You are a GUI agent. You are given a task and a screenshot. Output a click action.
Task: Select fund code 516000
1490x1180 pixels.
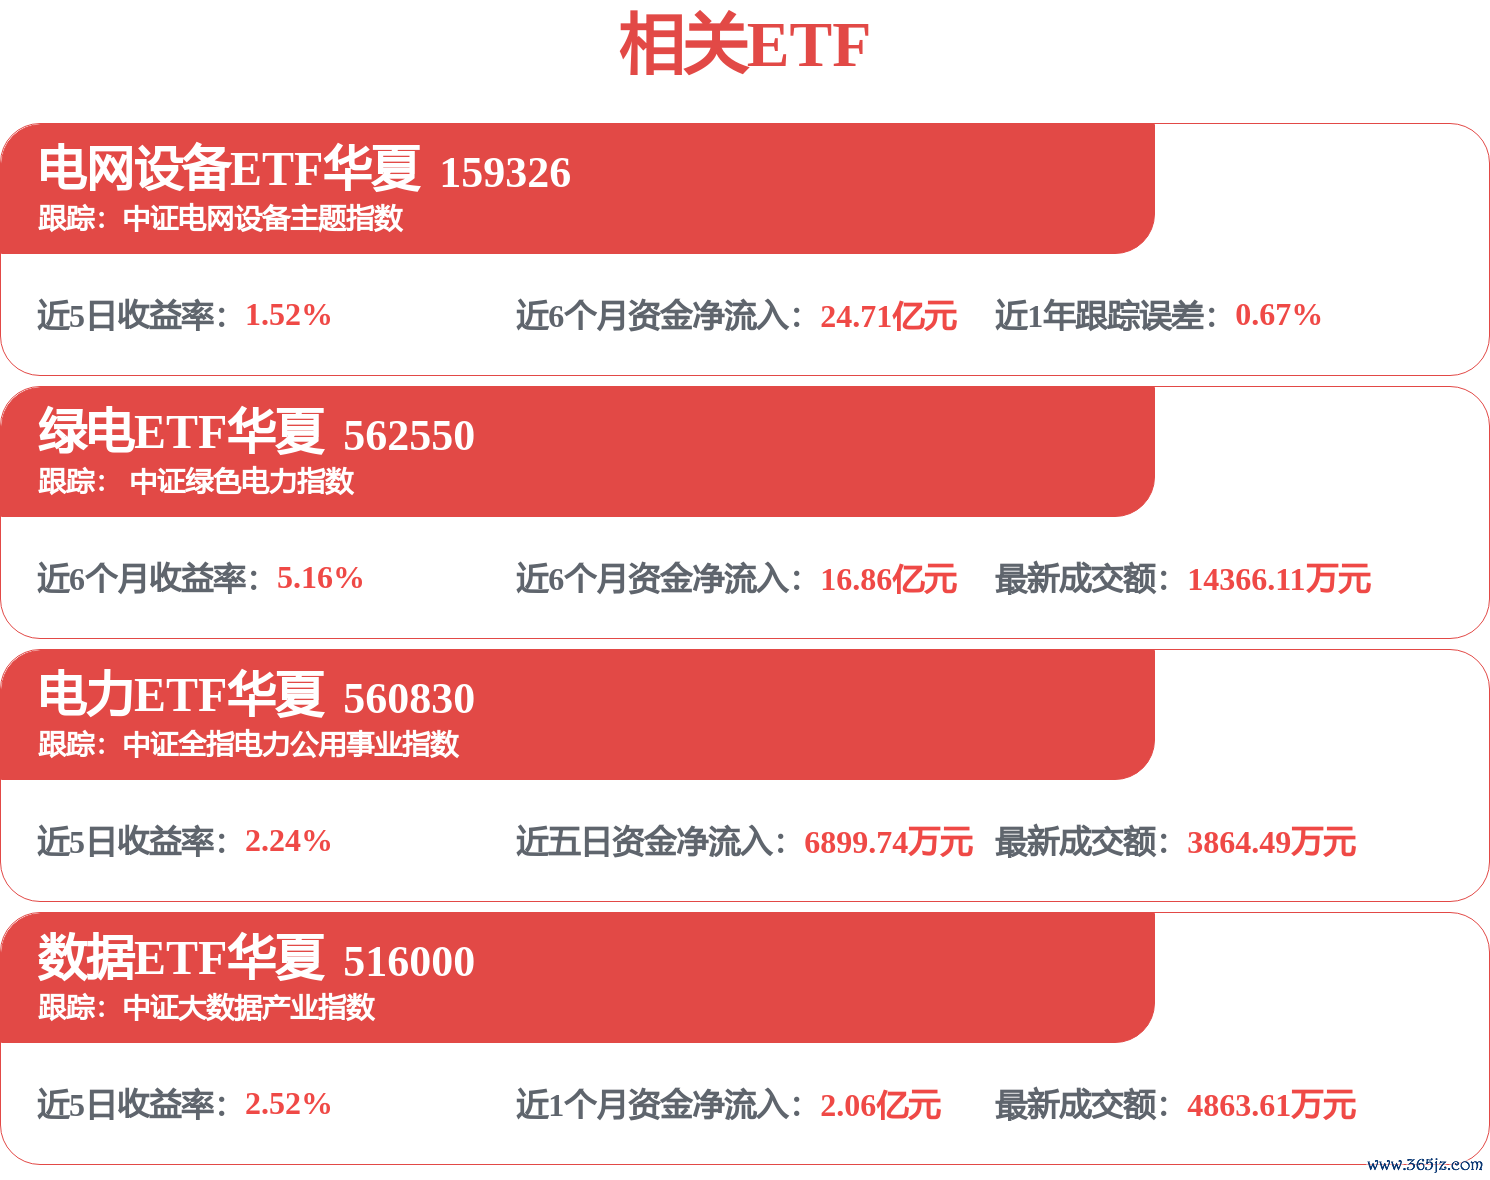tap(409, 962)
